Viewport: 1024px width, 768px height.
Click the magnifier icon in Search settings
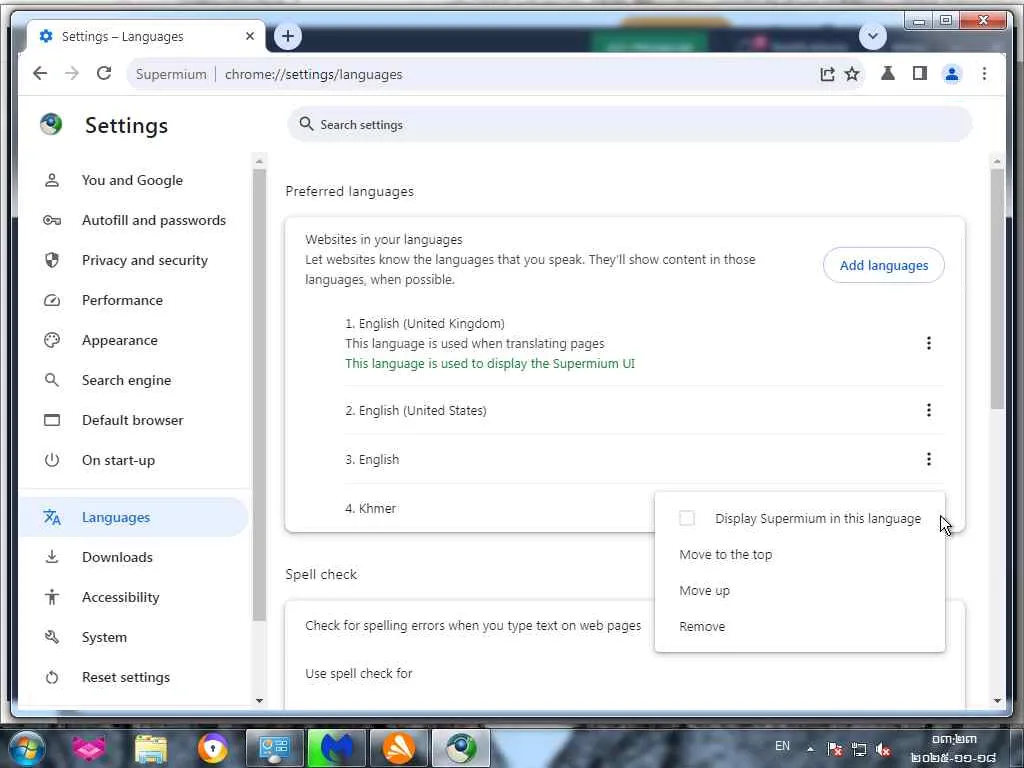click(306, 124)
